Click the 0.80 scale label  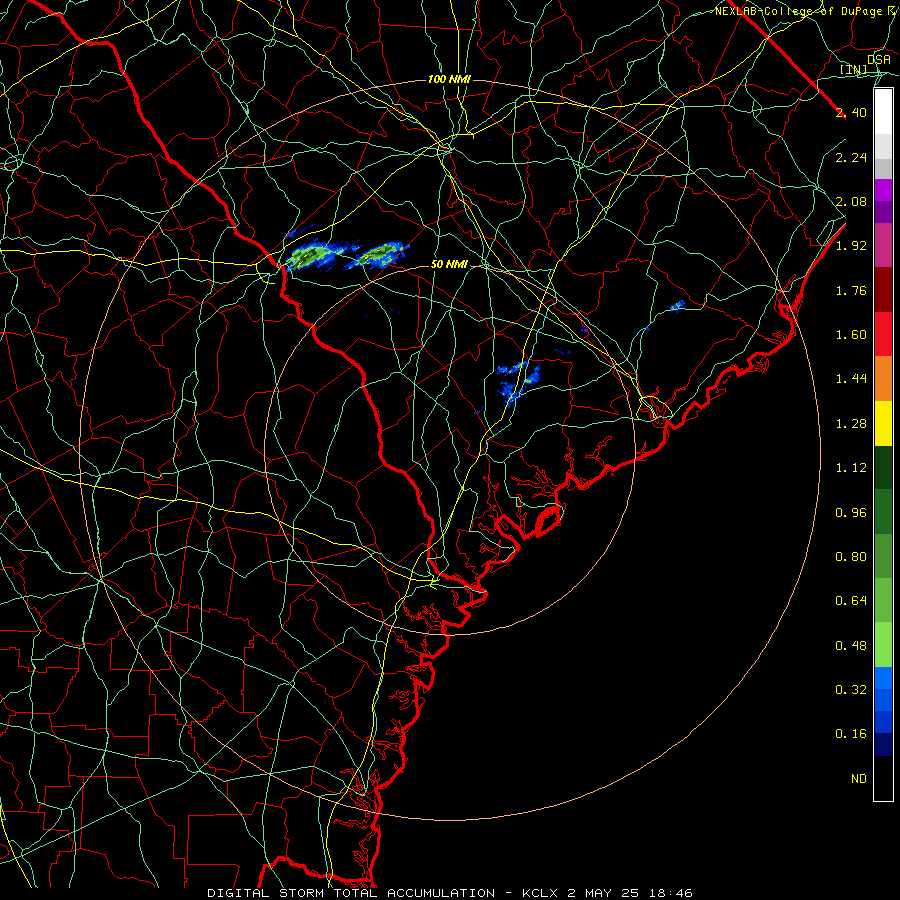tap(851, 557)
